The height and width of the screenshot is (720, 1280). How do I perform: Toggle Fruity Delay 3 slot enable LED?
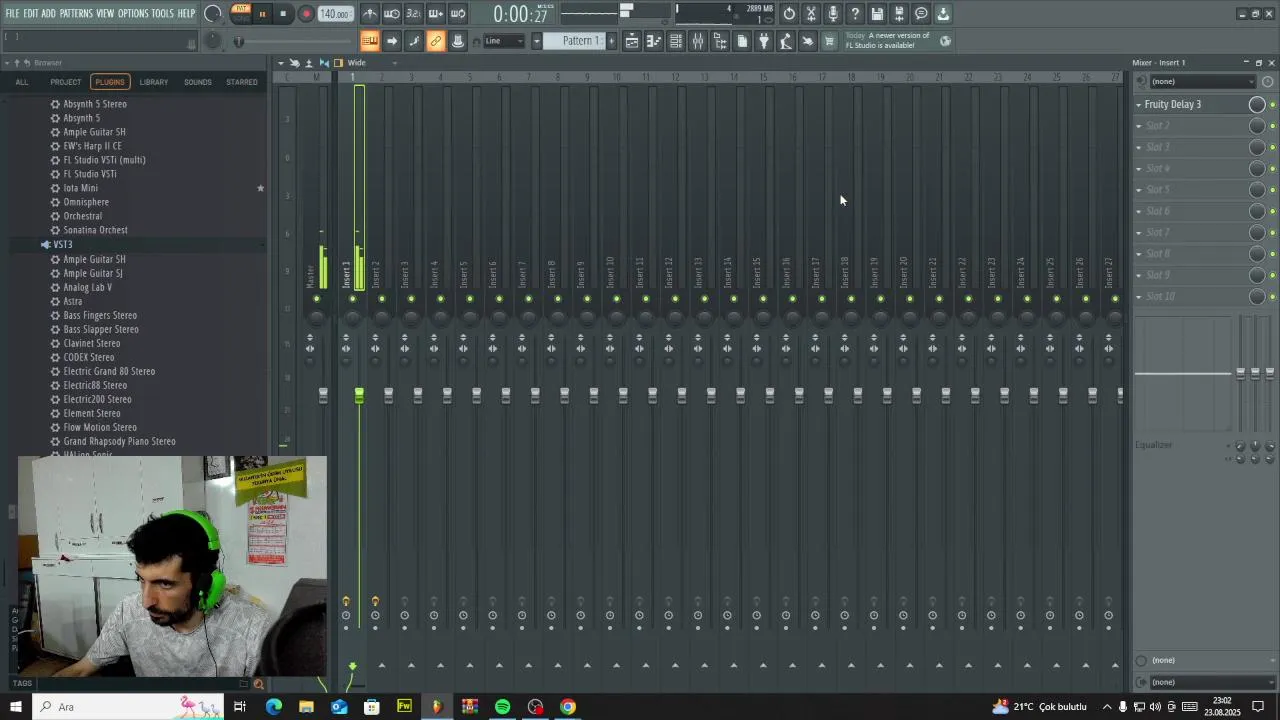point(1272,105)
